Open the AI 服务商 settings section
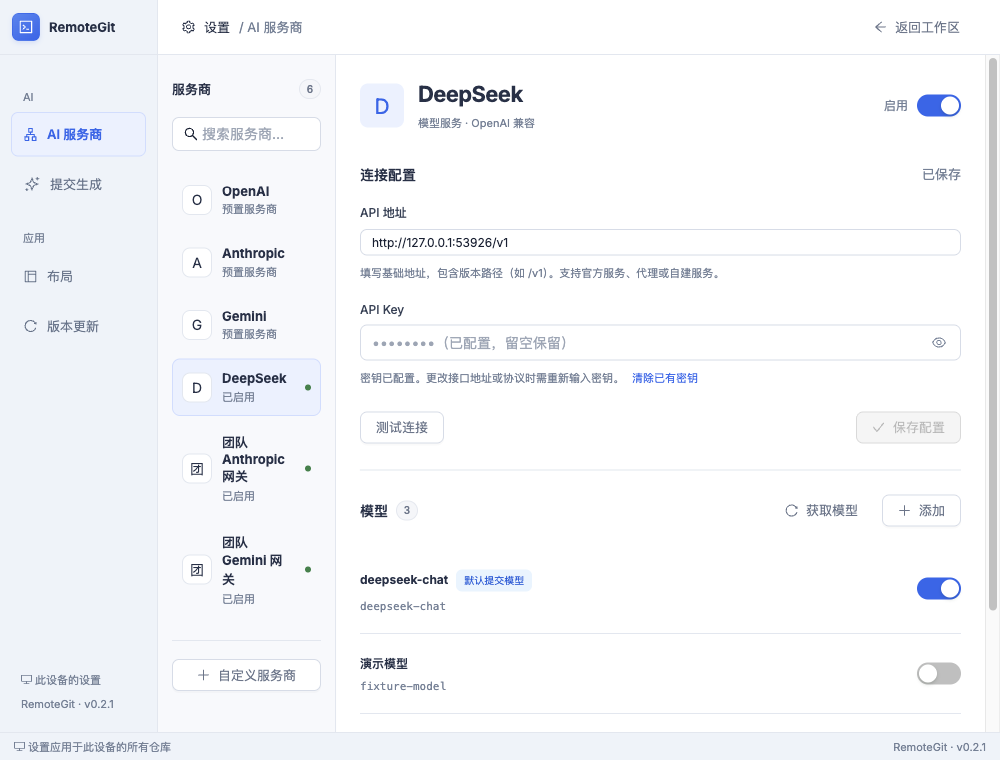The height and width of the screenshot is (760, 1000). pyautogui.click(x=78, y=135)
